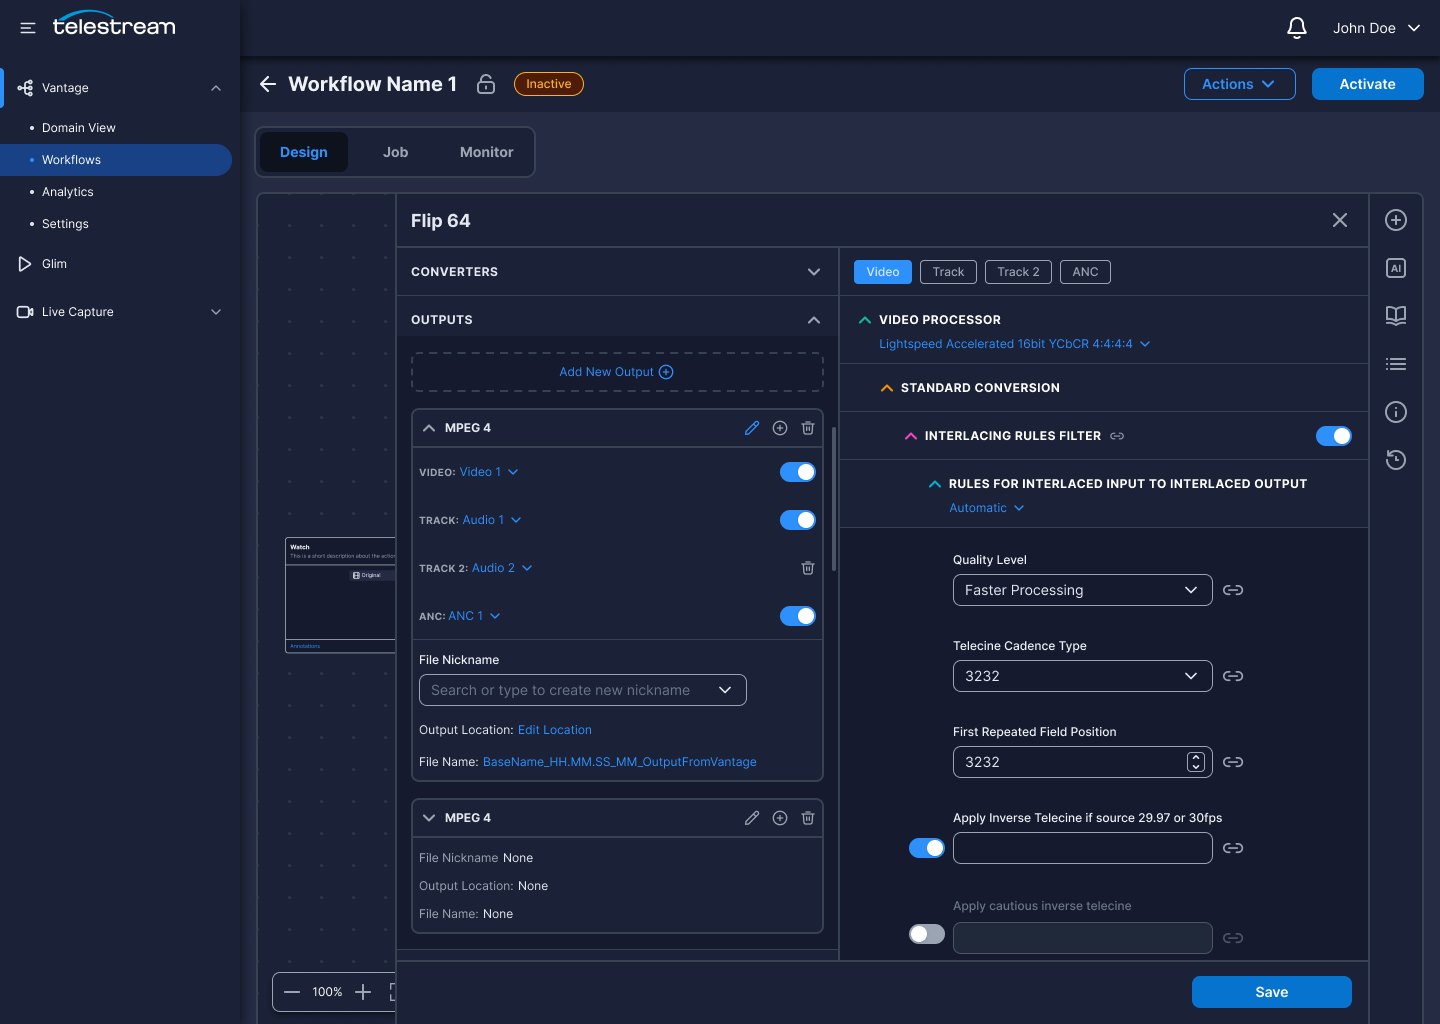Open the Actions dropdown button
This screenshot has width=1440, height=1024.
coord(1240,84)
